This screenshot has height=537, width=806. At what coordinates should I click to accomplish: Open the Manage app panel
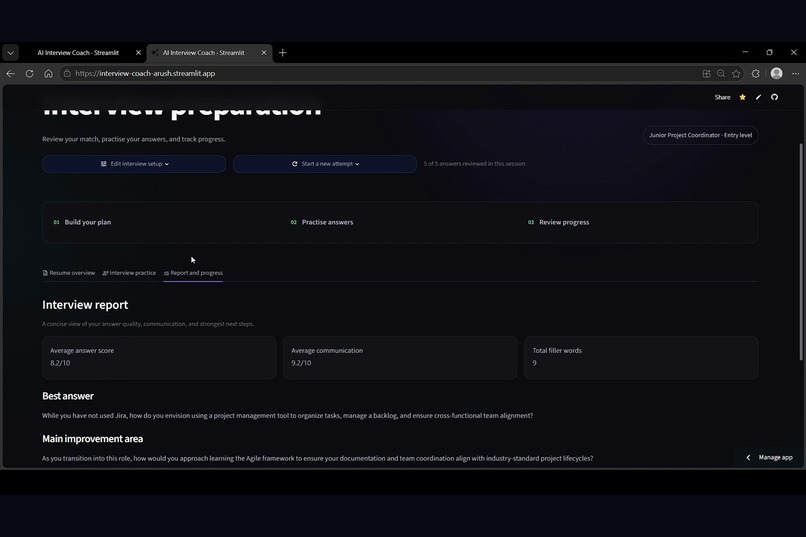(x=769, y=457)
